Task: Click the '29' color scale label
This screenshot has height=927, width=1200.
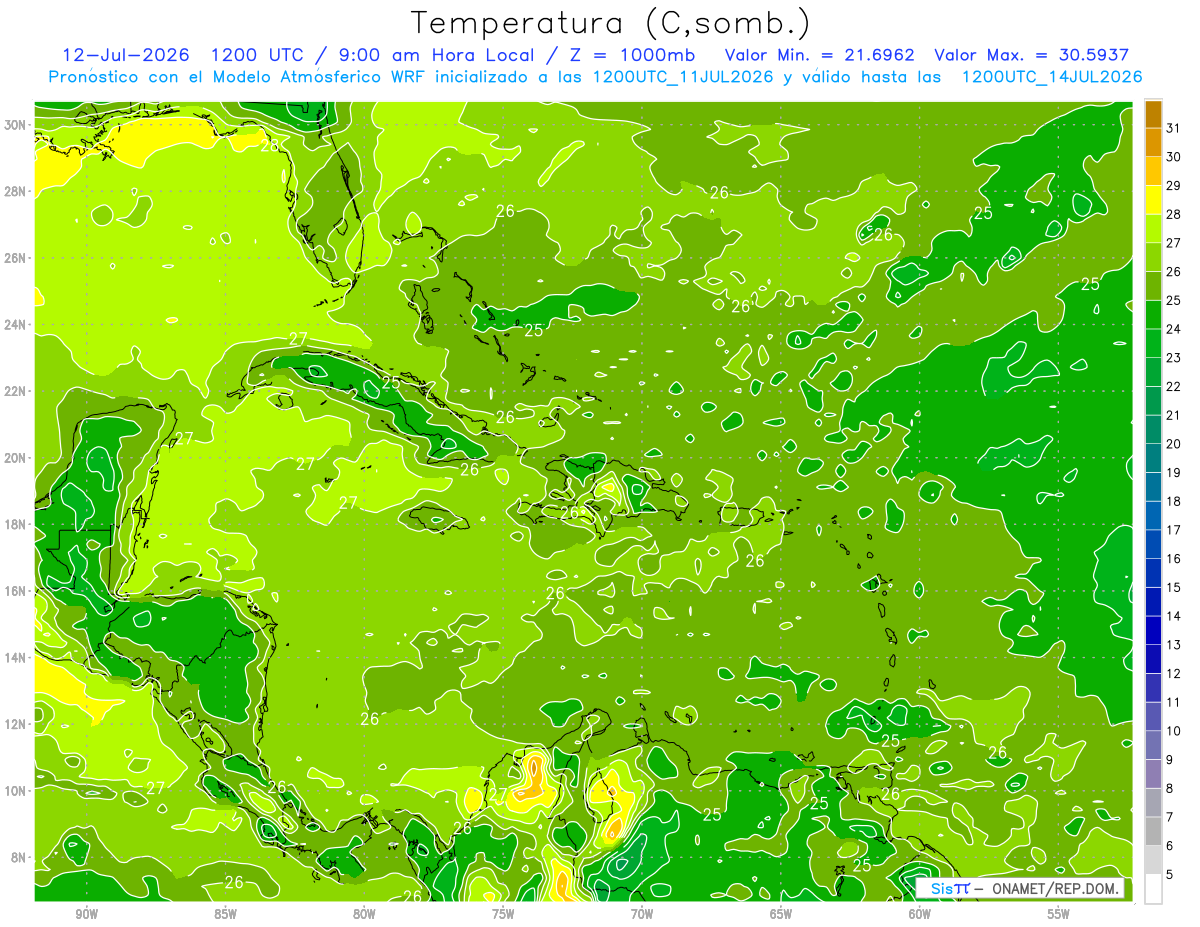Action: click(x=1174, y=185)
